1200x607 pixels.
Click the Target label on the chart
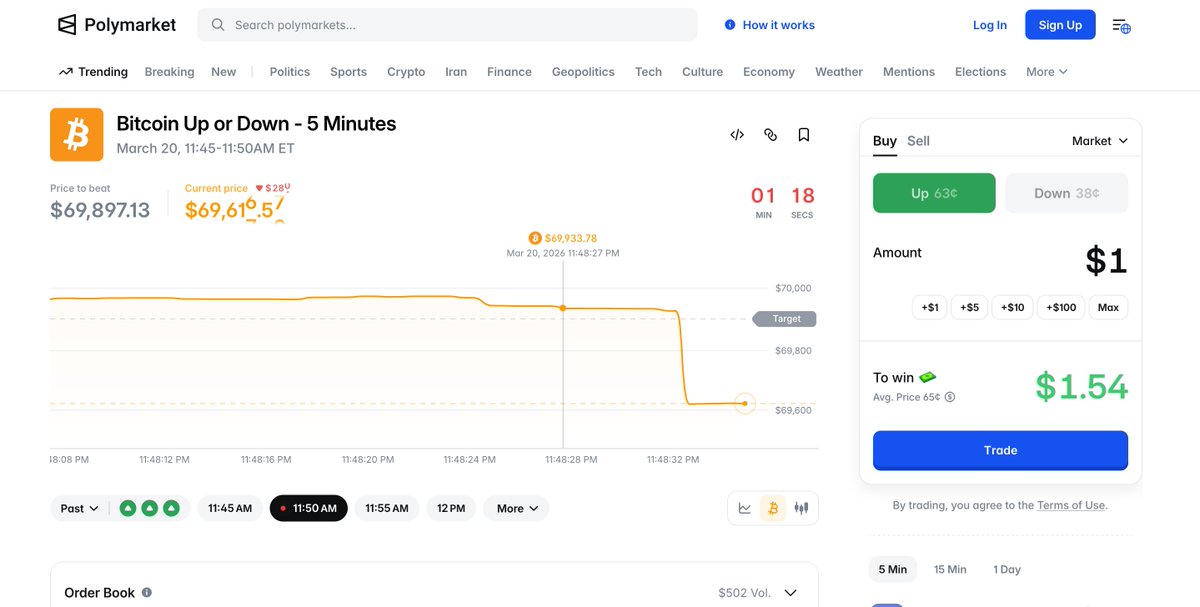tap(785, 319)
